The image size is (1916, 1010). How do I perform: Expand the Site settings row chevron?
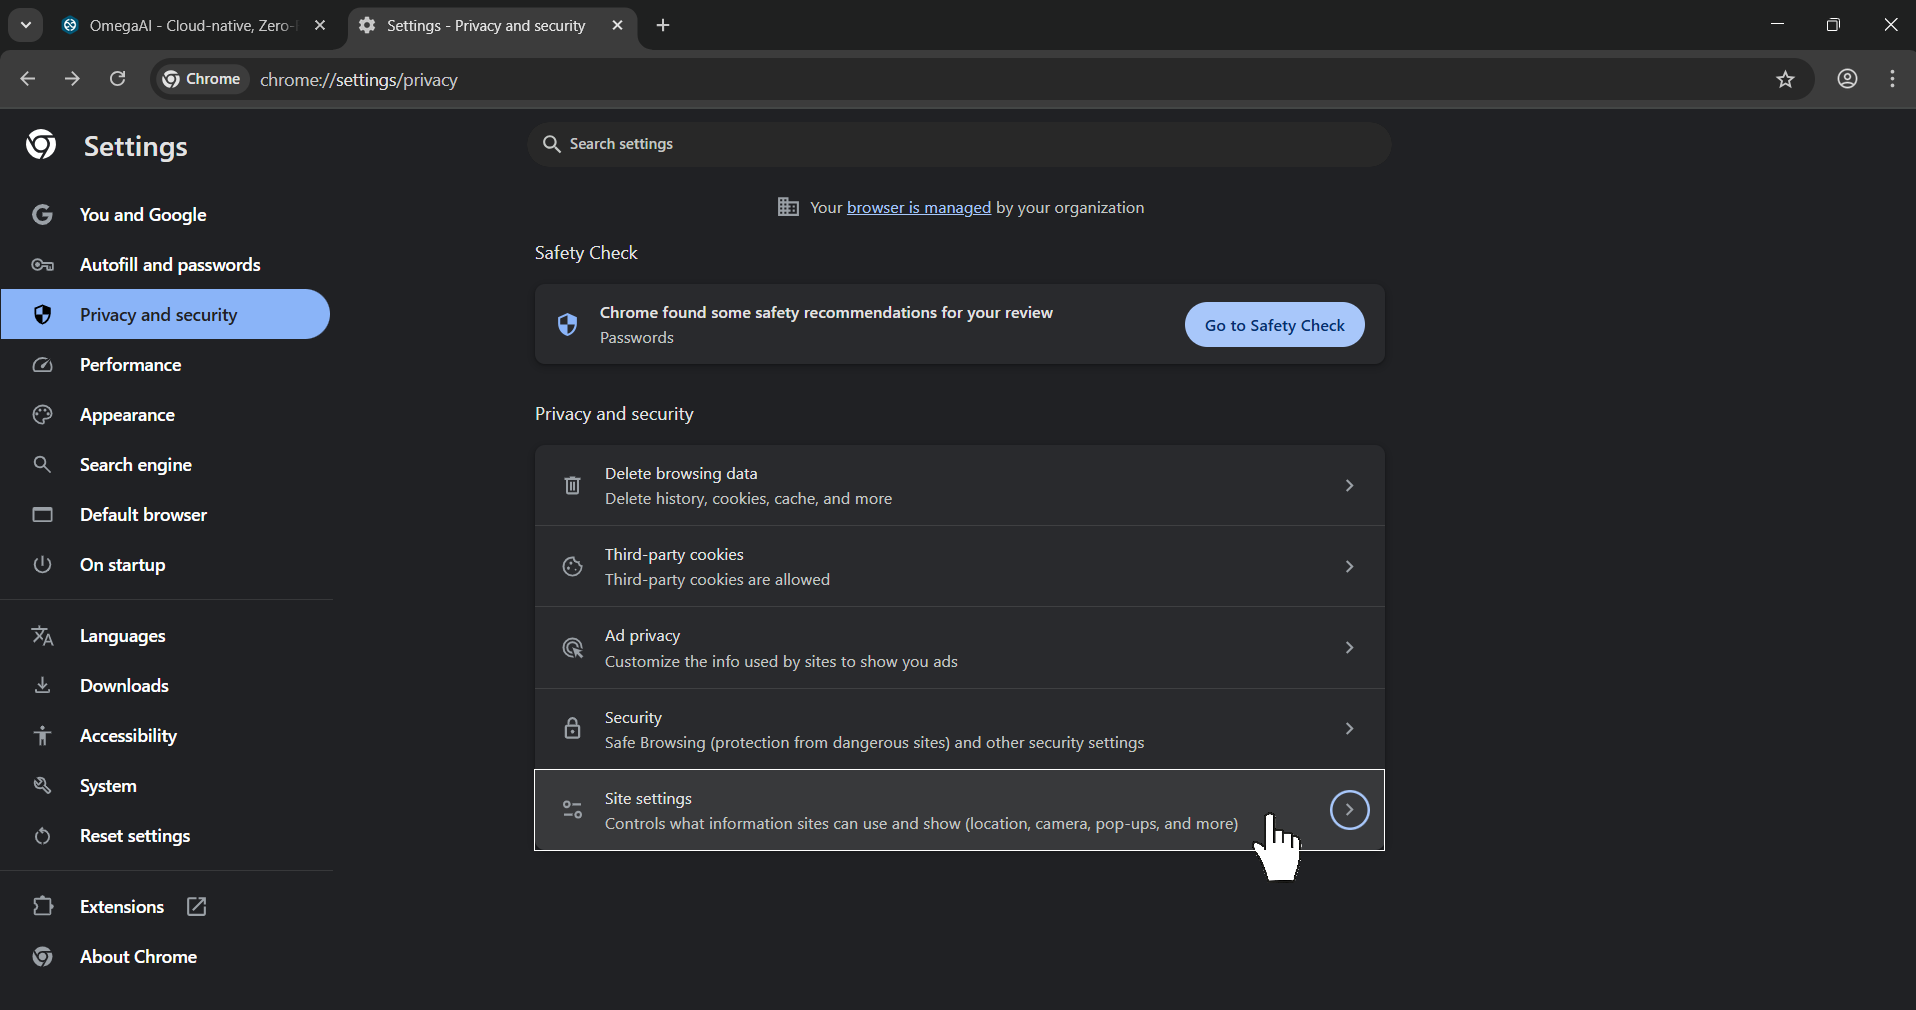click(1349, 810)
